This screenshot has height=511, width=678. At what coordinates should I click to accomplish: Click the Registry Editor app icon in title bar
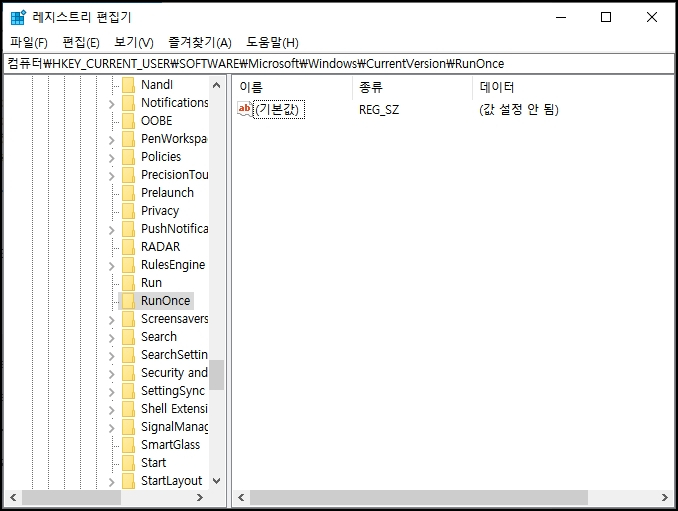point(18,17)
